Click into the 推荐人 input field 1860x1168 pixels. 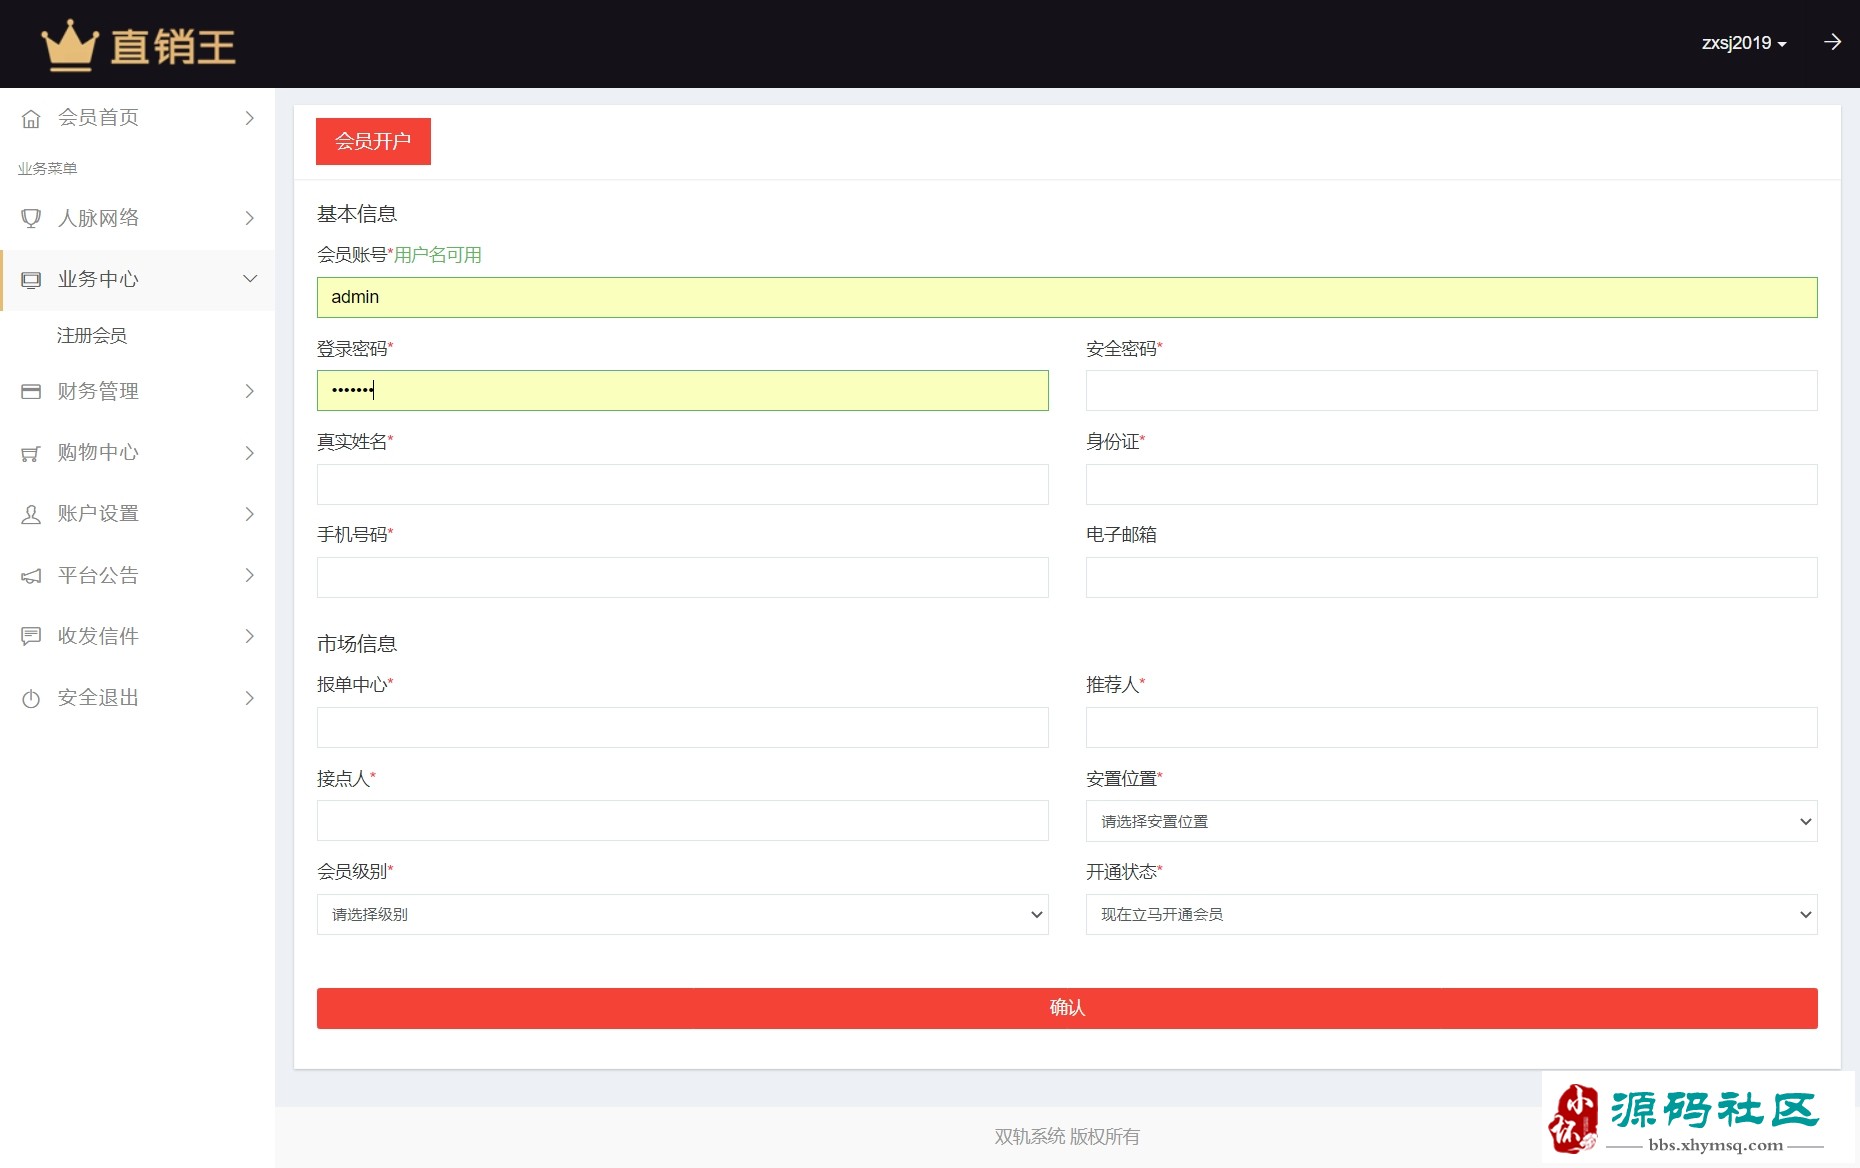coord(1451,727)
